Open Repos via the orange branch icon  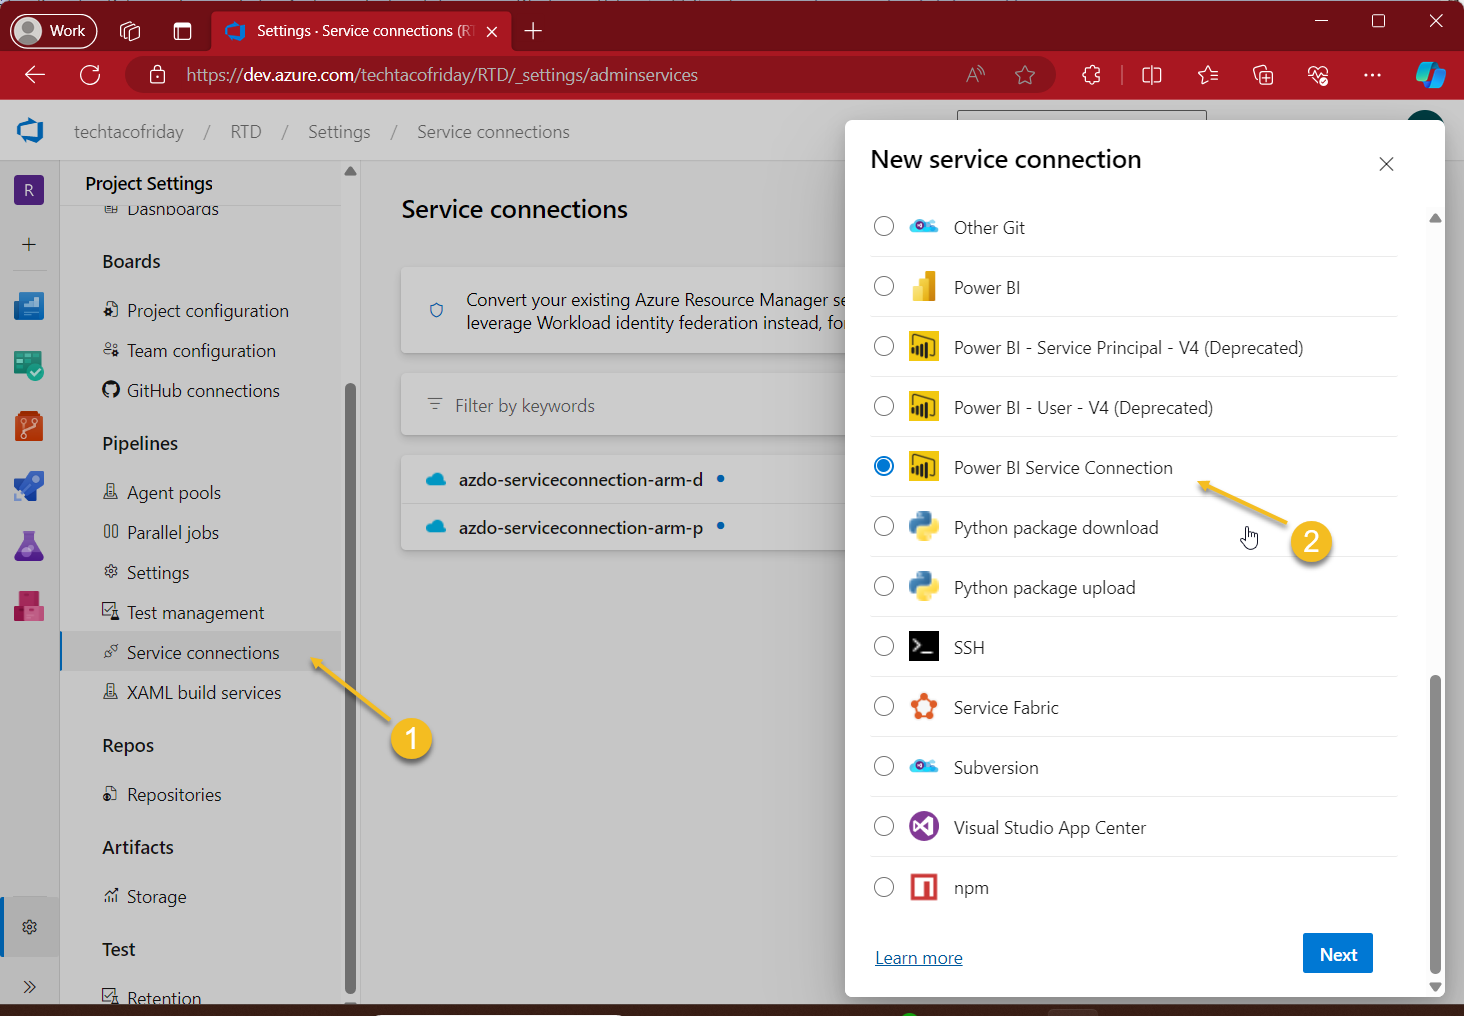point(29,425)
